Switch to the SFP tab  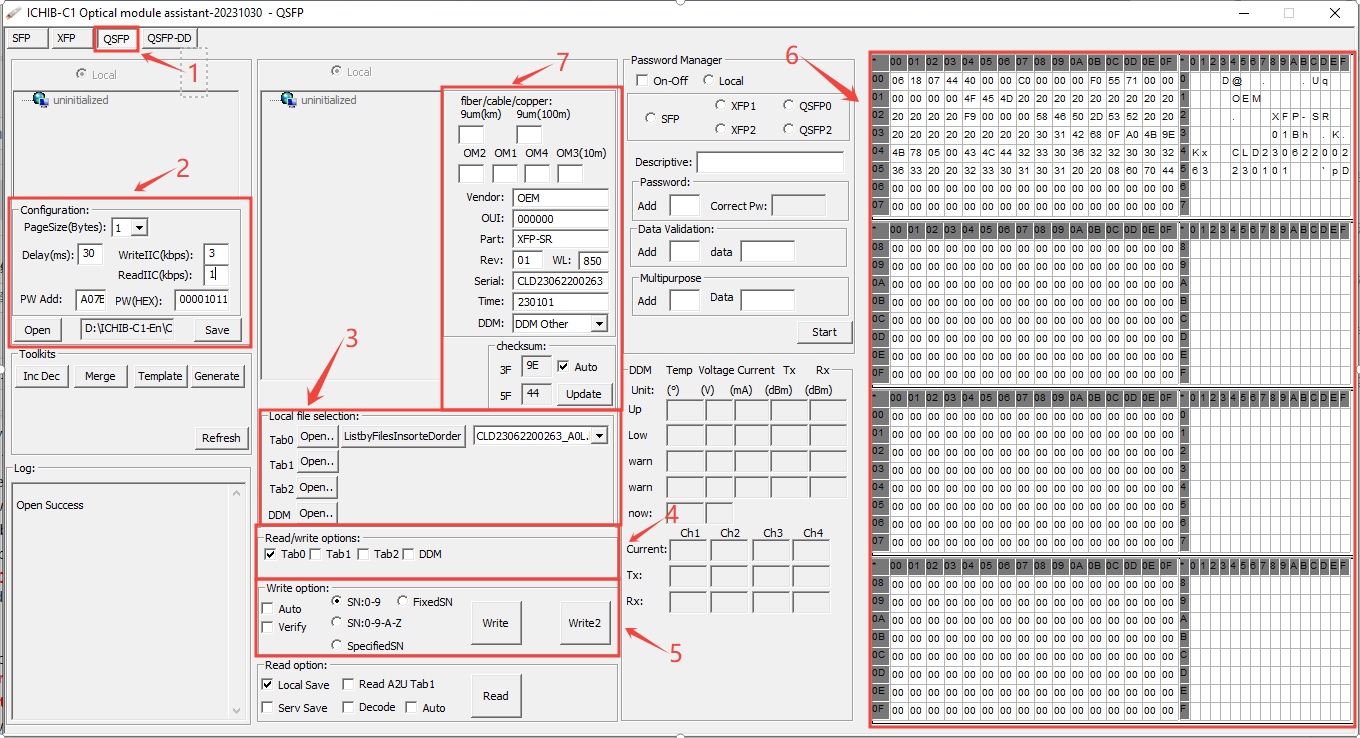click(25, 38)
